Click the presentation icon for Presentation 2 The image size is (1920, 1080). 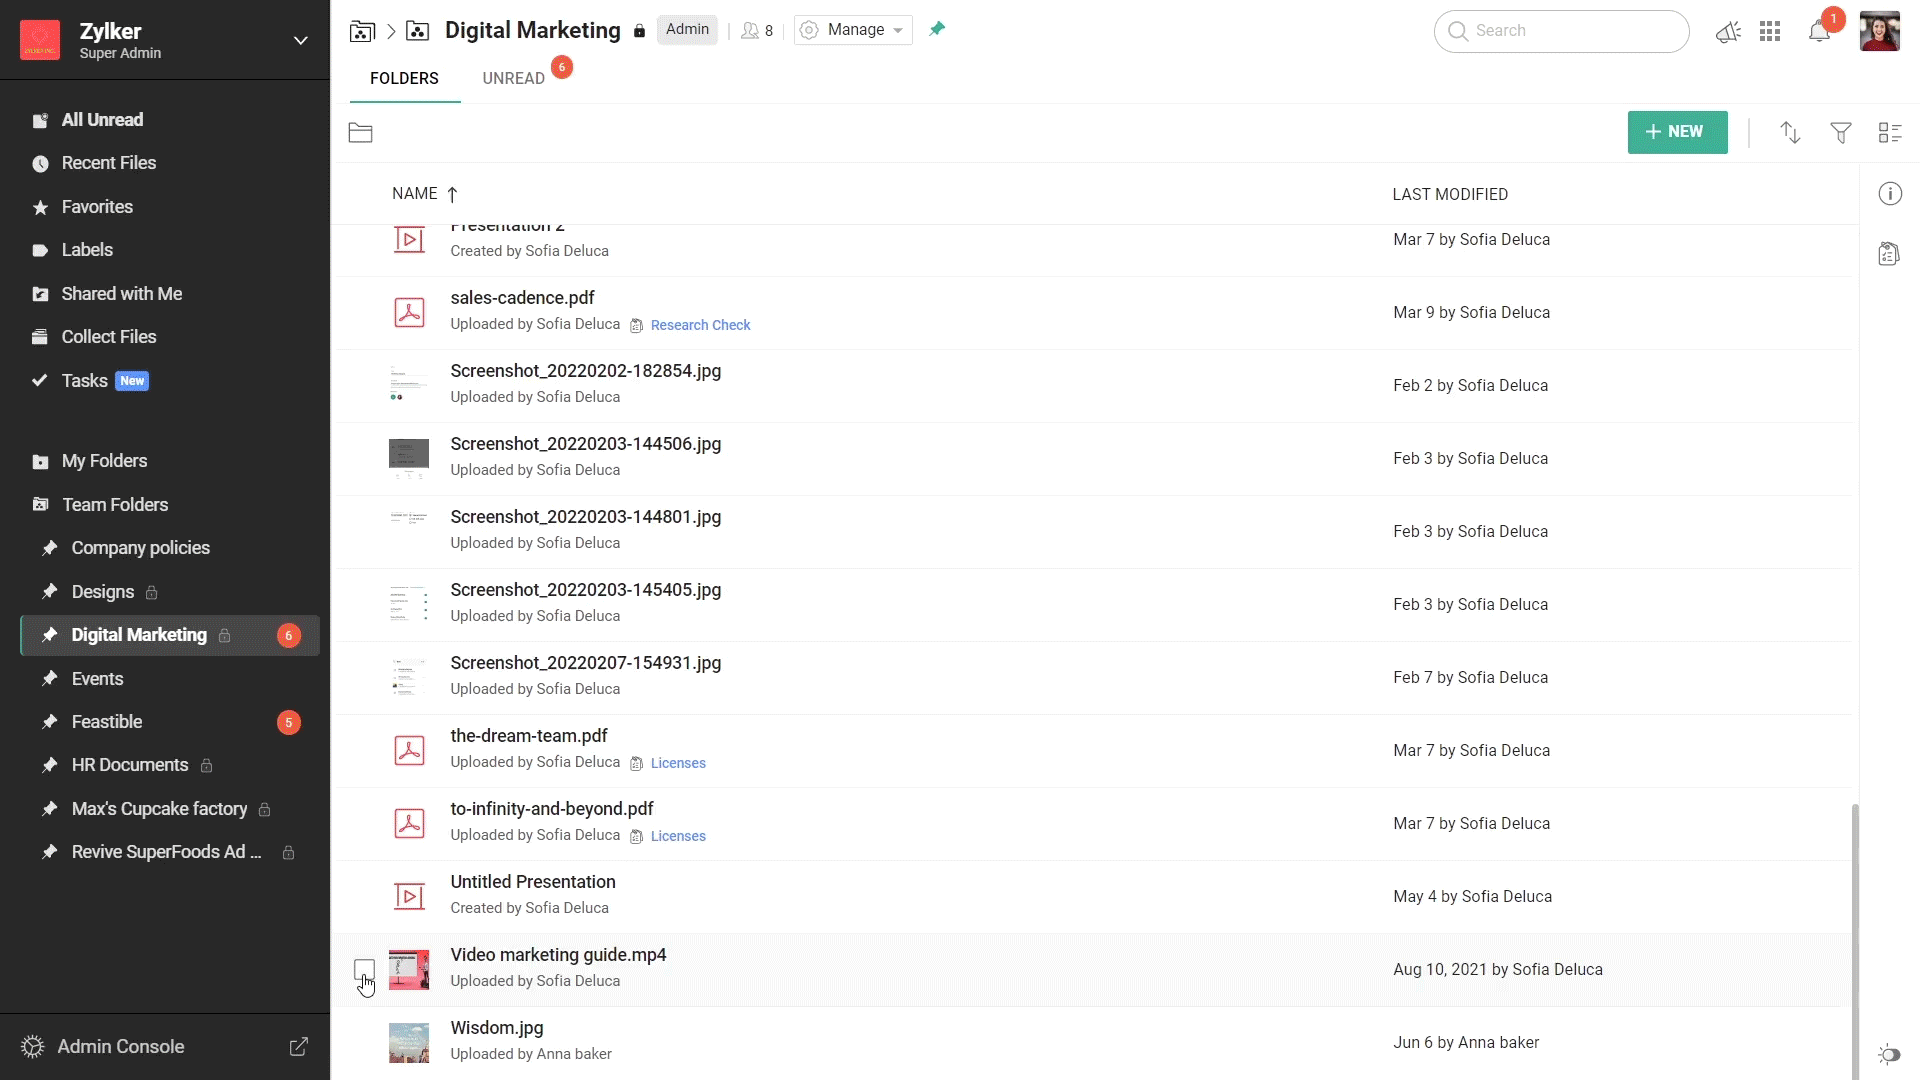click(409, 240)
